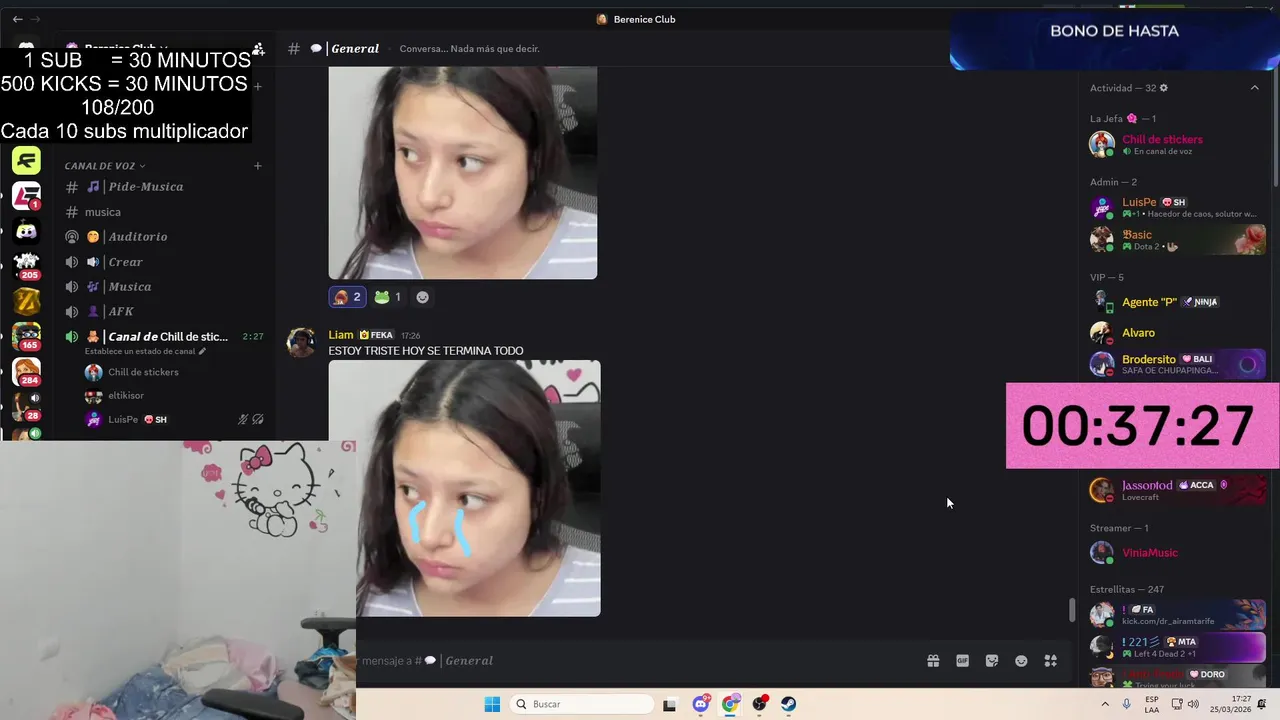Create a channel in CANAL DE VOZ
1280x720 pixels.
257,166
